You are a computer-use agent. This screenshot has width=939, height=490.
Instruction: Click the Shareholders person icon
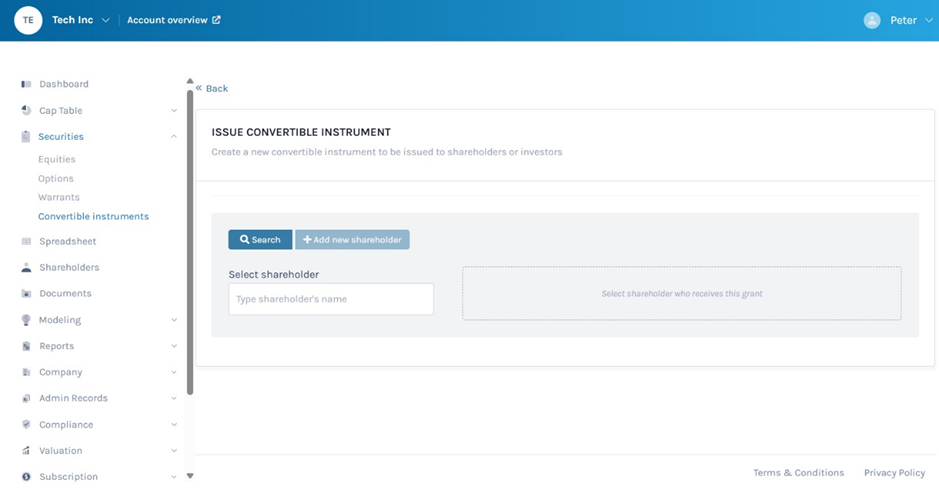pyautogui.click(x=26, y=268)
